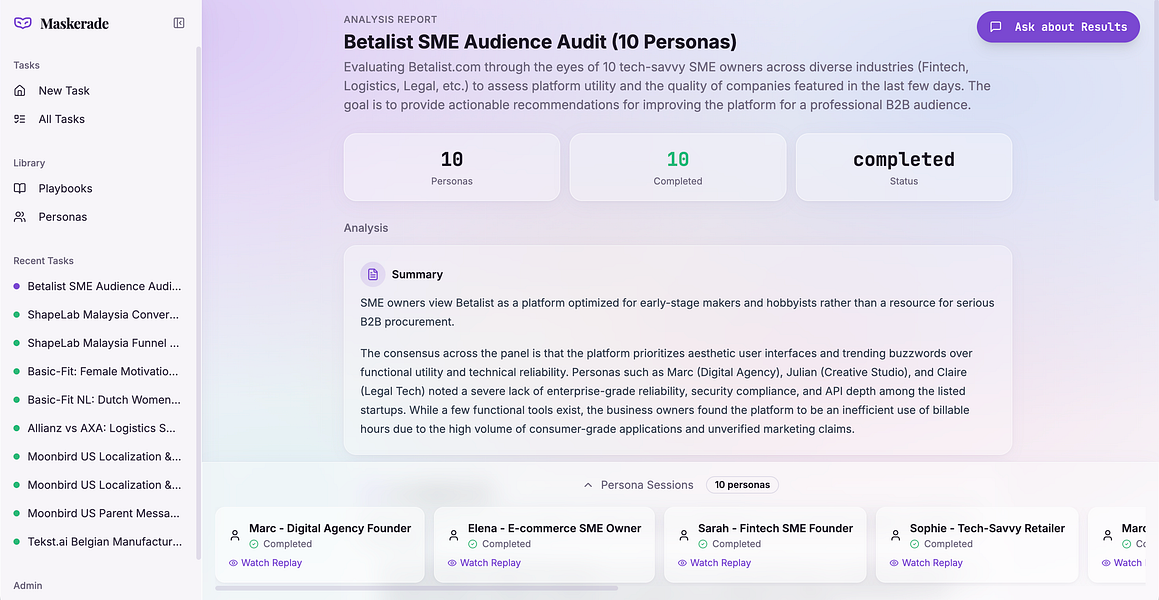The width and height of the screenshot is (1159, 600).
Task: Click the eye icon in Elena's Watch Replay
Action: [x=452, y=563]
